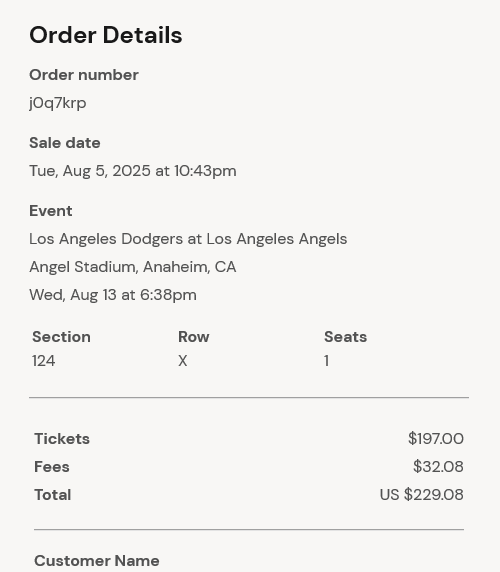Click the Dodgers at Angels event name
Viewport: 500px width, 572px height.
(188, 239)
